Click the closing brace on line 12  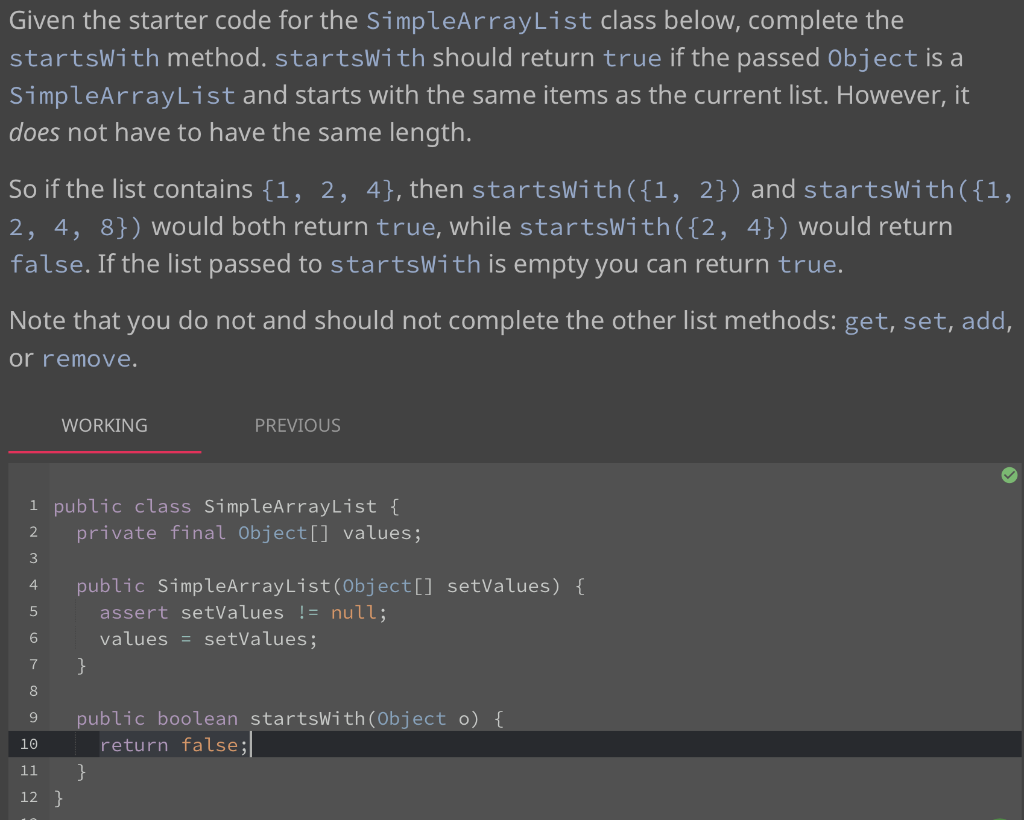pos(58,796)
